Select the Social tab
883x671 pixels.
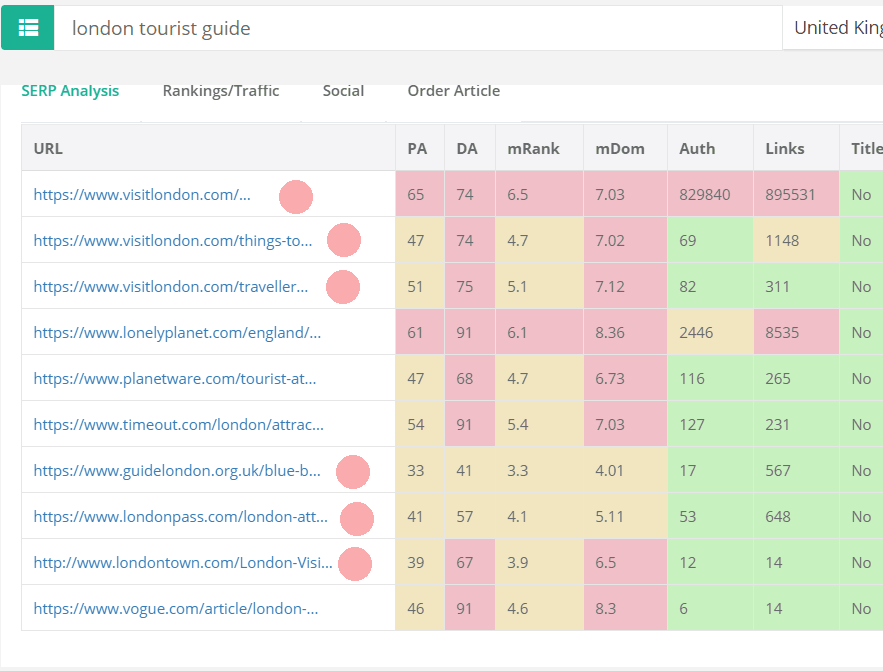(343, 91)
